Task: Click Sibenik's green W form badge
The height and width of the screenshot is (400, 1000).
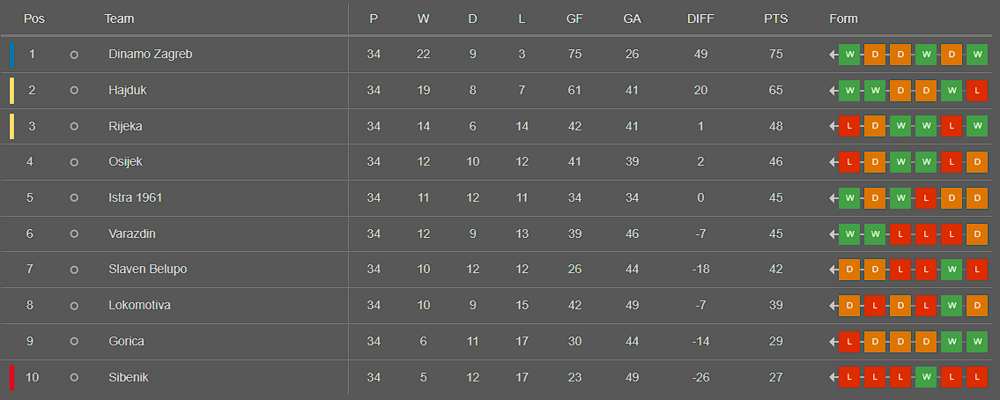Action: (925, 378)
